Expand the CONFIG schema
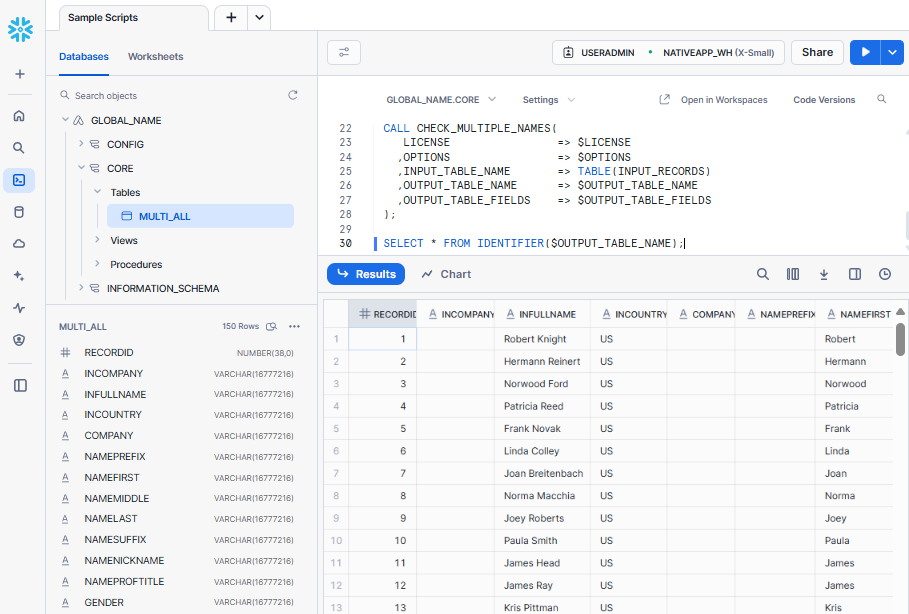The width and height of the screenshot is (909, 614). [x=81, y=143]
